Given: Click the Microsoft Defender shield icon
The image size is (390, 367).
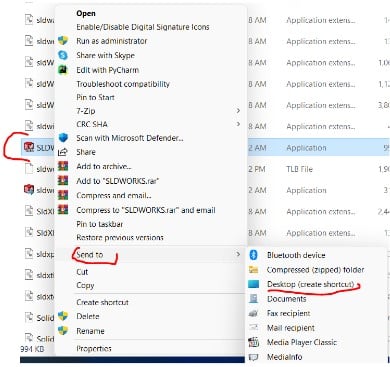Looking at the screenshot, I should coord(63,138).
